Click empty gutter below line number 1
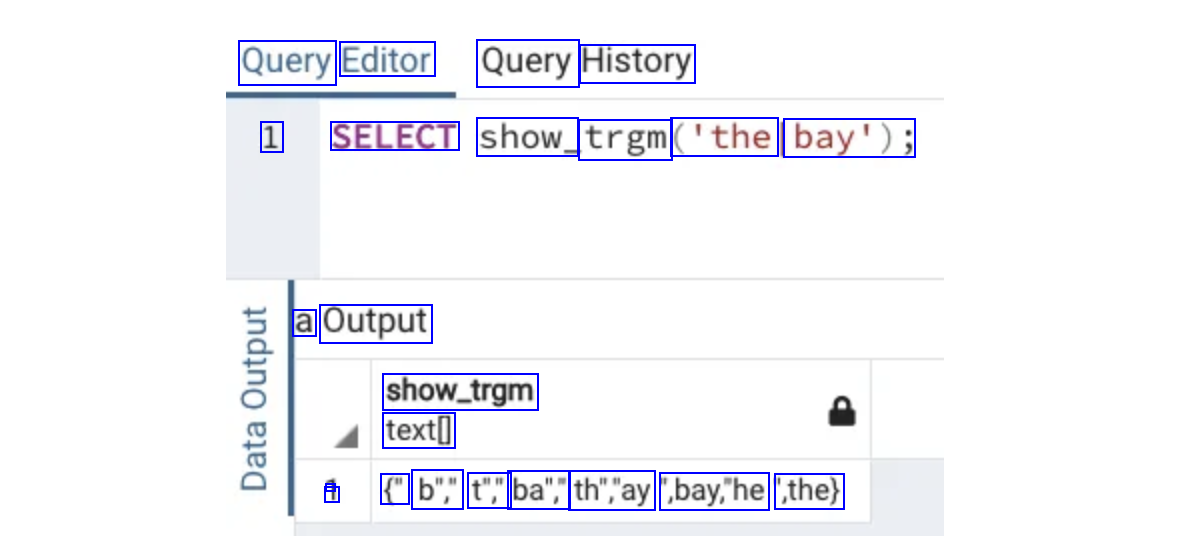Screen dimensions: 1178x546 [x=271, y=220]
